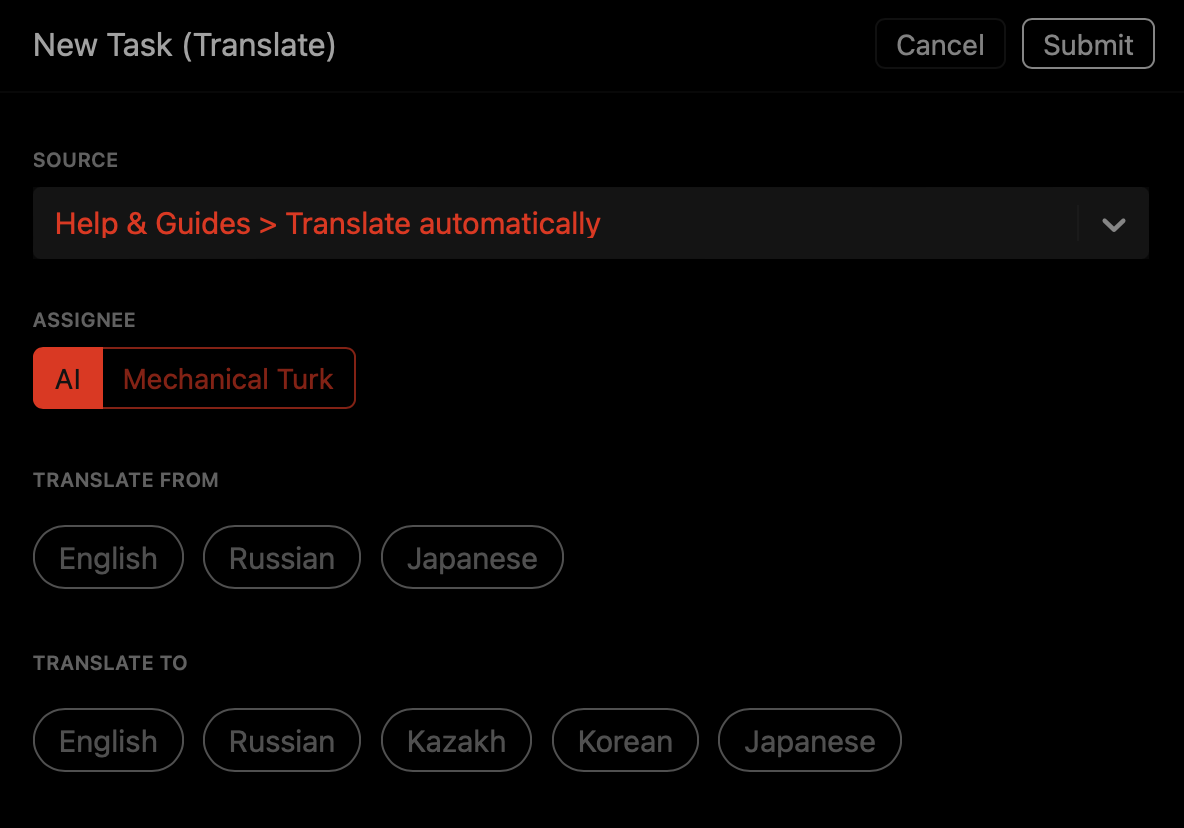Choose Russian under Translate From
The width and height of the screenshot is (1184, 828).
(x=282, y=558)
